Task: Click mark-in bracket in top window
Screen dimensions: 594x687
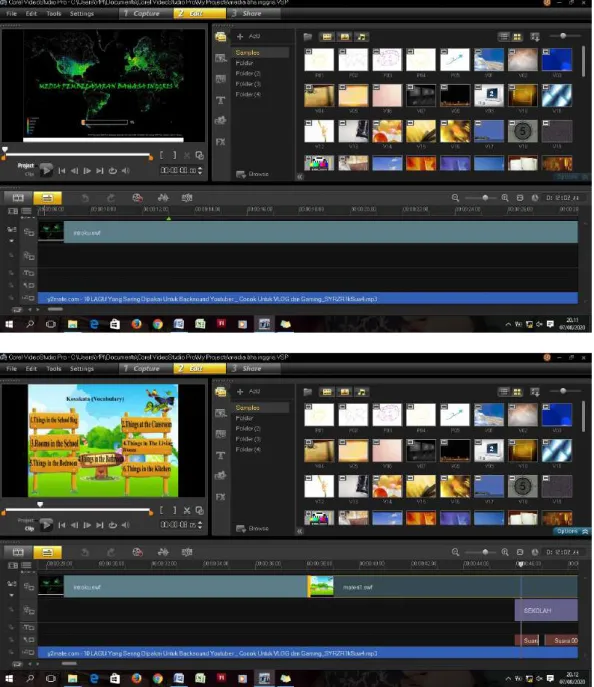Action: (162, 155)
